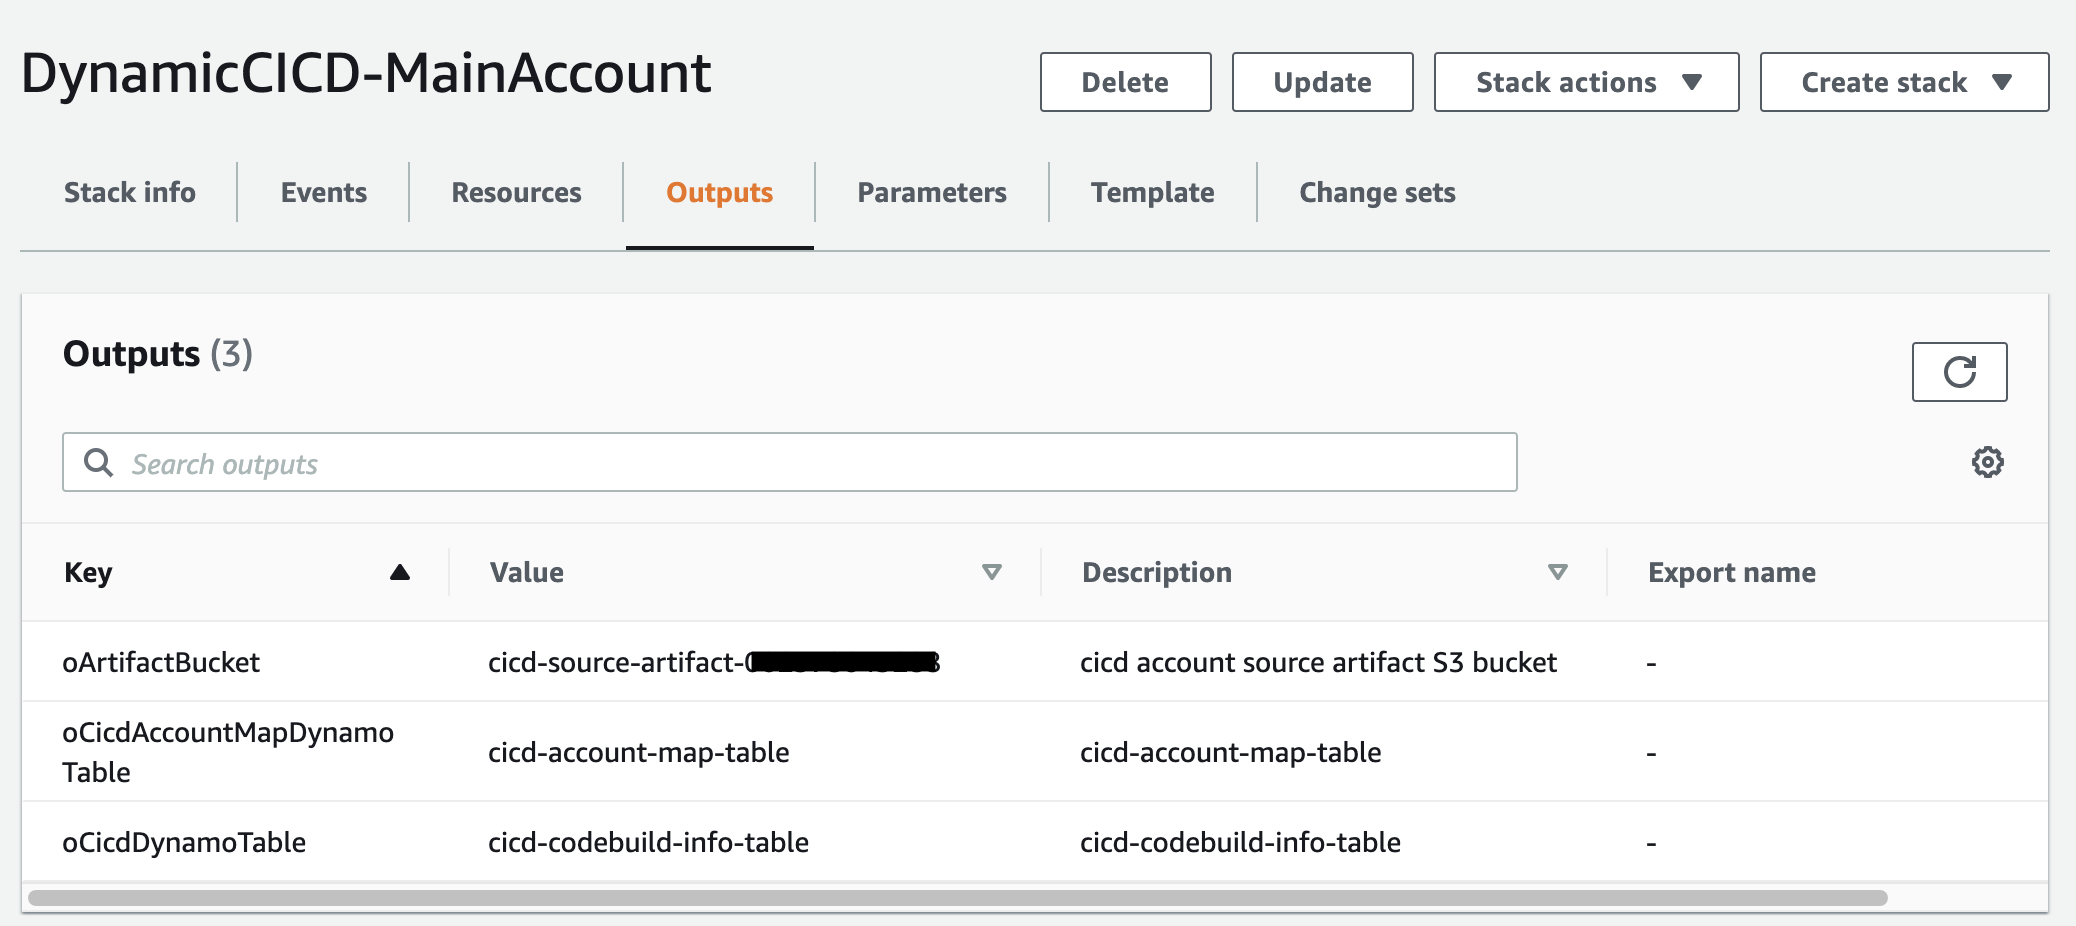Refresh the Outputs list
Image resolution: width=2076 pixels, height=926 pixels.
point(1959,371)
